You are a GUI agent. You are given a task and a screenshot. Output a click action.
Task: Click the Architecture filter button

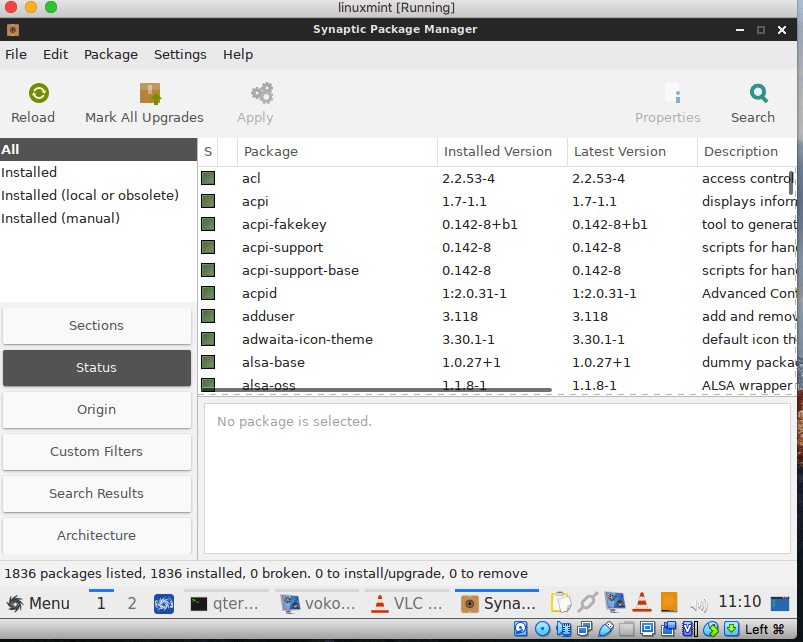pyautogui.click(x=97, y=536)
